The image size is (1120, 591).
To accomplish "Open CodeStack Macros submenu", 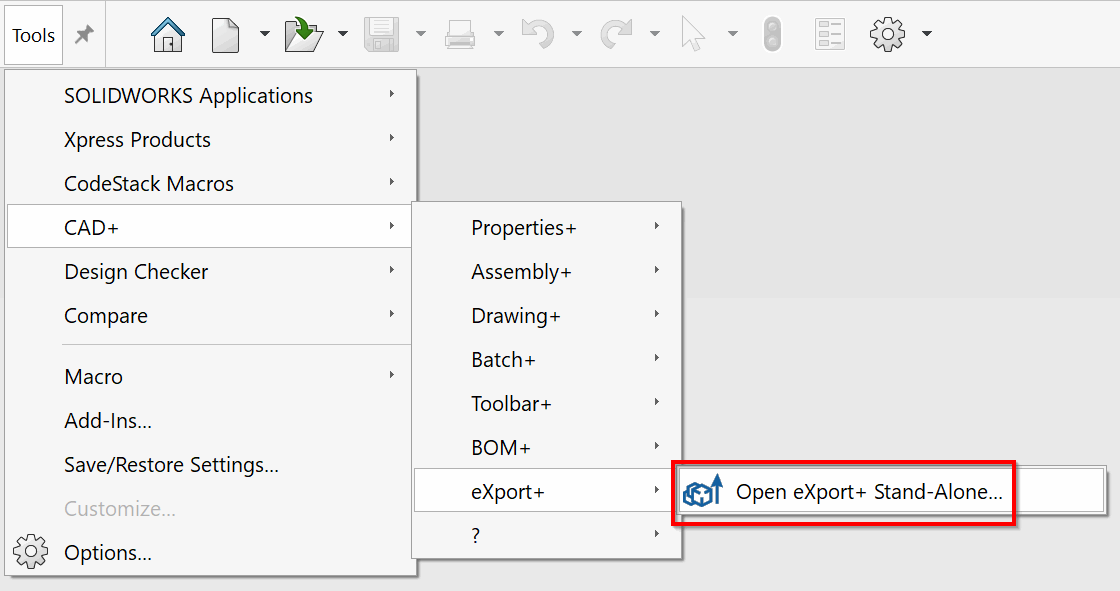I will coord(211,184).
